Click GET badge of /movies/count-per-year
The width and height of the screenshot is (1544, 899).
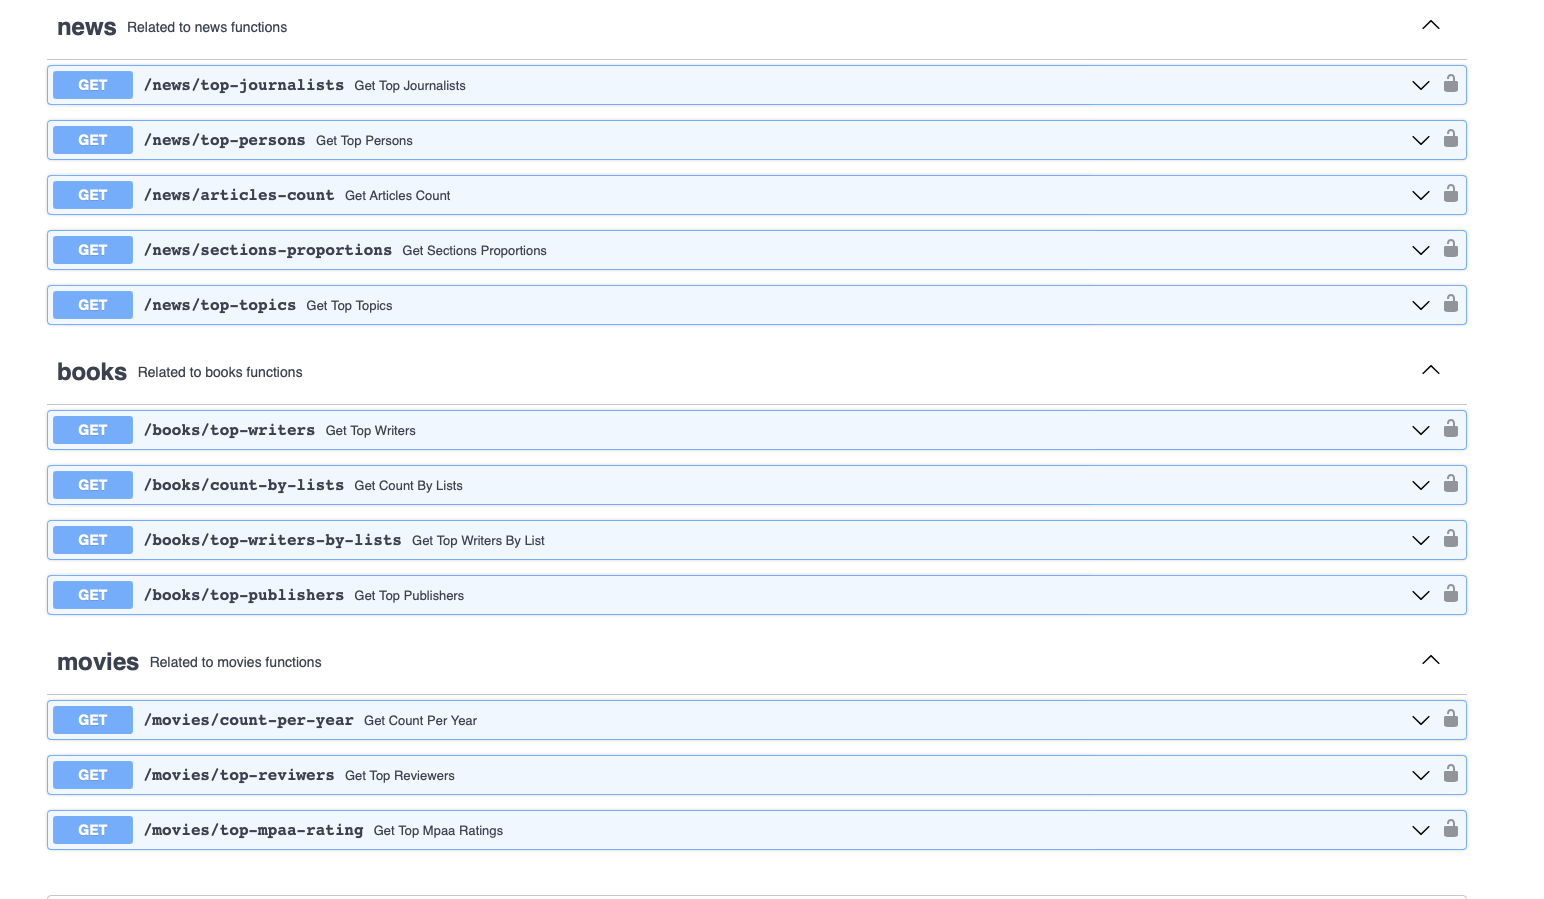93,720
